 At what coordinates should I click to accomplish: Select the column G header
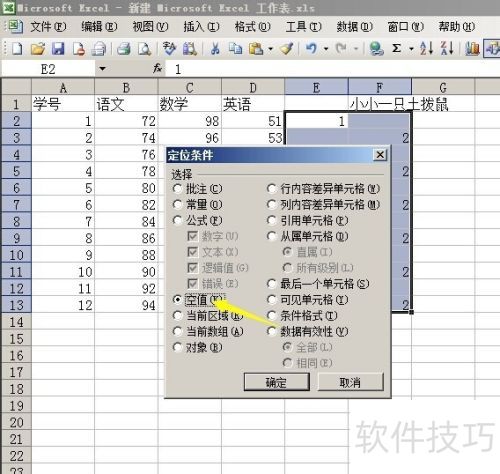click(443, 88)
